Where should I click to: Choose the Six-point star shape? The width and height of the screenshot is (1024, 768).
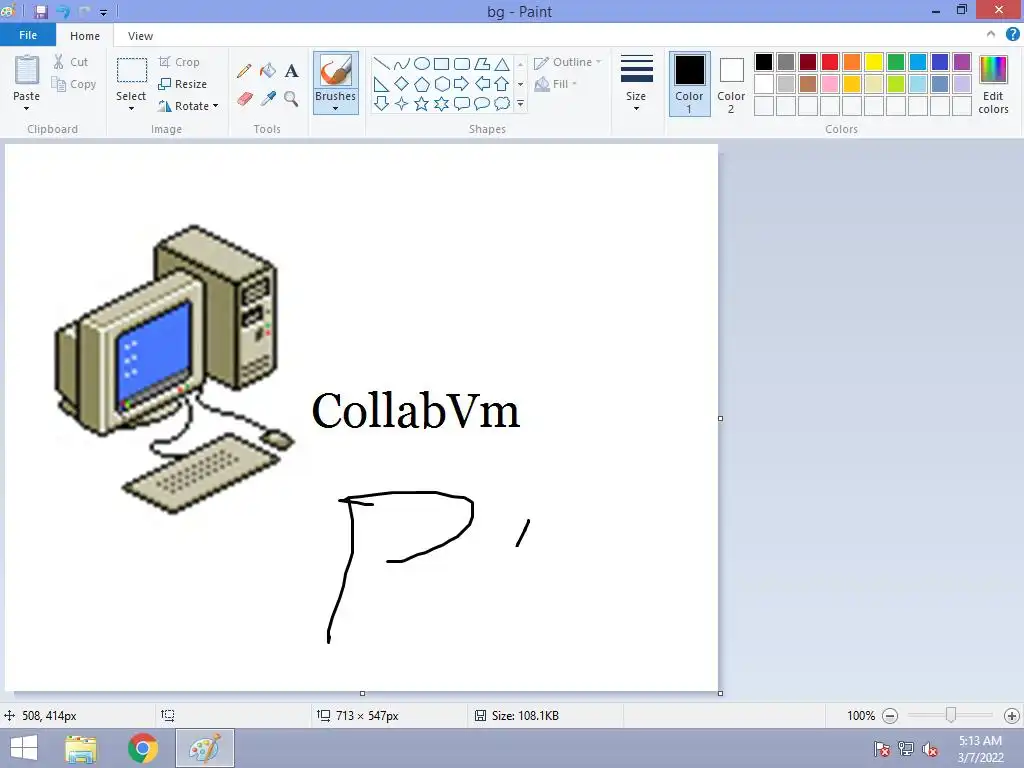pyautogui.click(x=441, y=103)
